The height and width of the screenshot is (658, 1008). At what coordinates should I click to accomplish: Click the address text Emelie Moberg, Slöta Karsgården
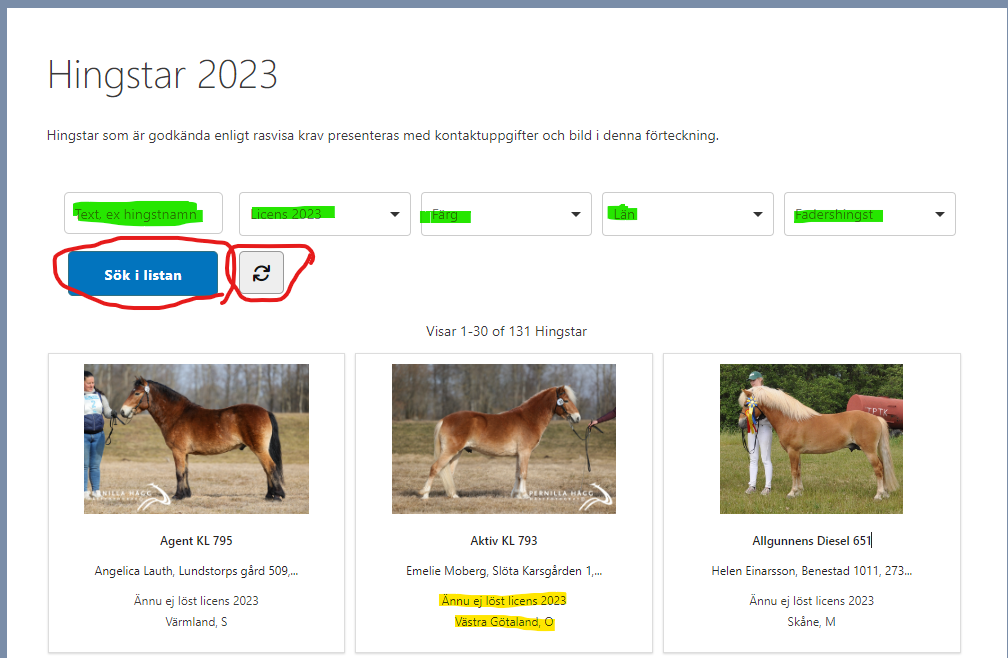pyautogui.click(x=504, y=571)
